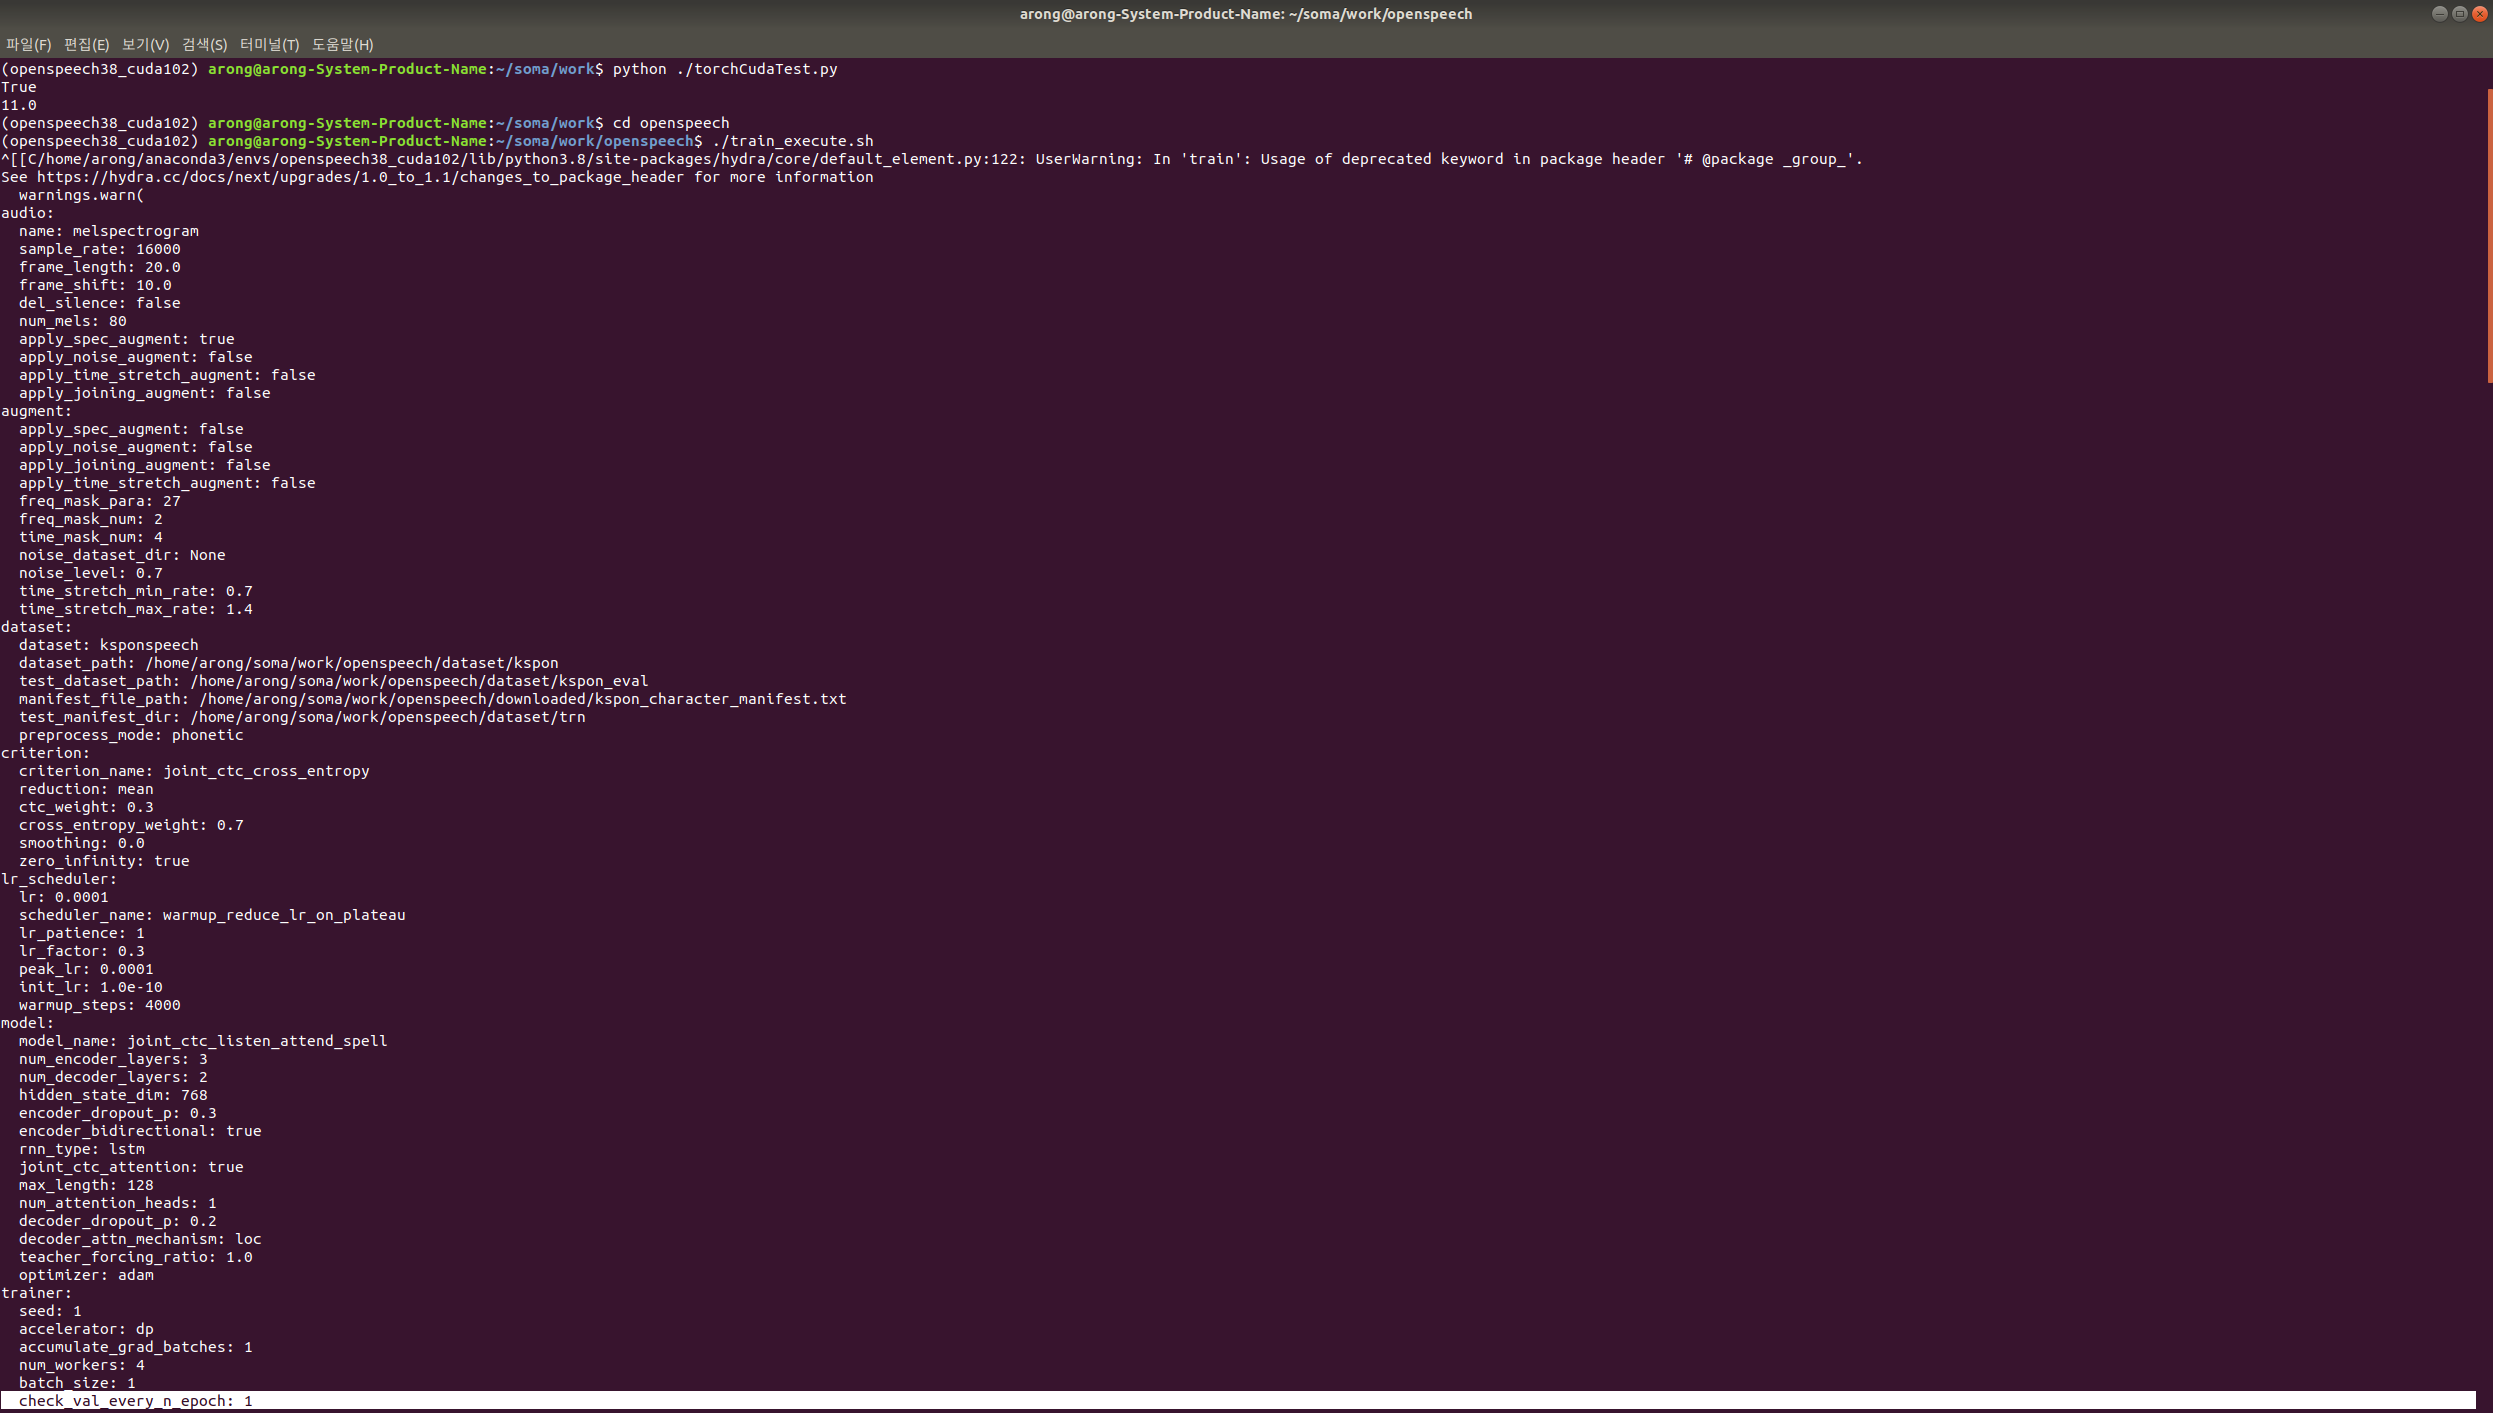Maximize the terminal window
This screenshot has height=1413, width=2493.
click(2460, 14)
